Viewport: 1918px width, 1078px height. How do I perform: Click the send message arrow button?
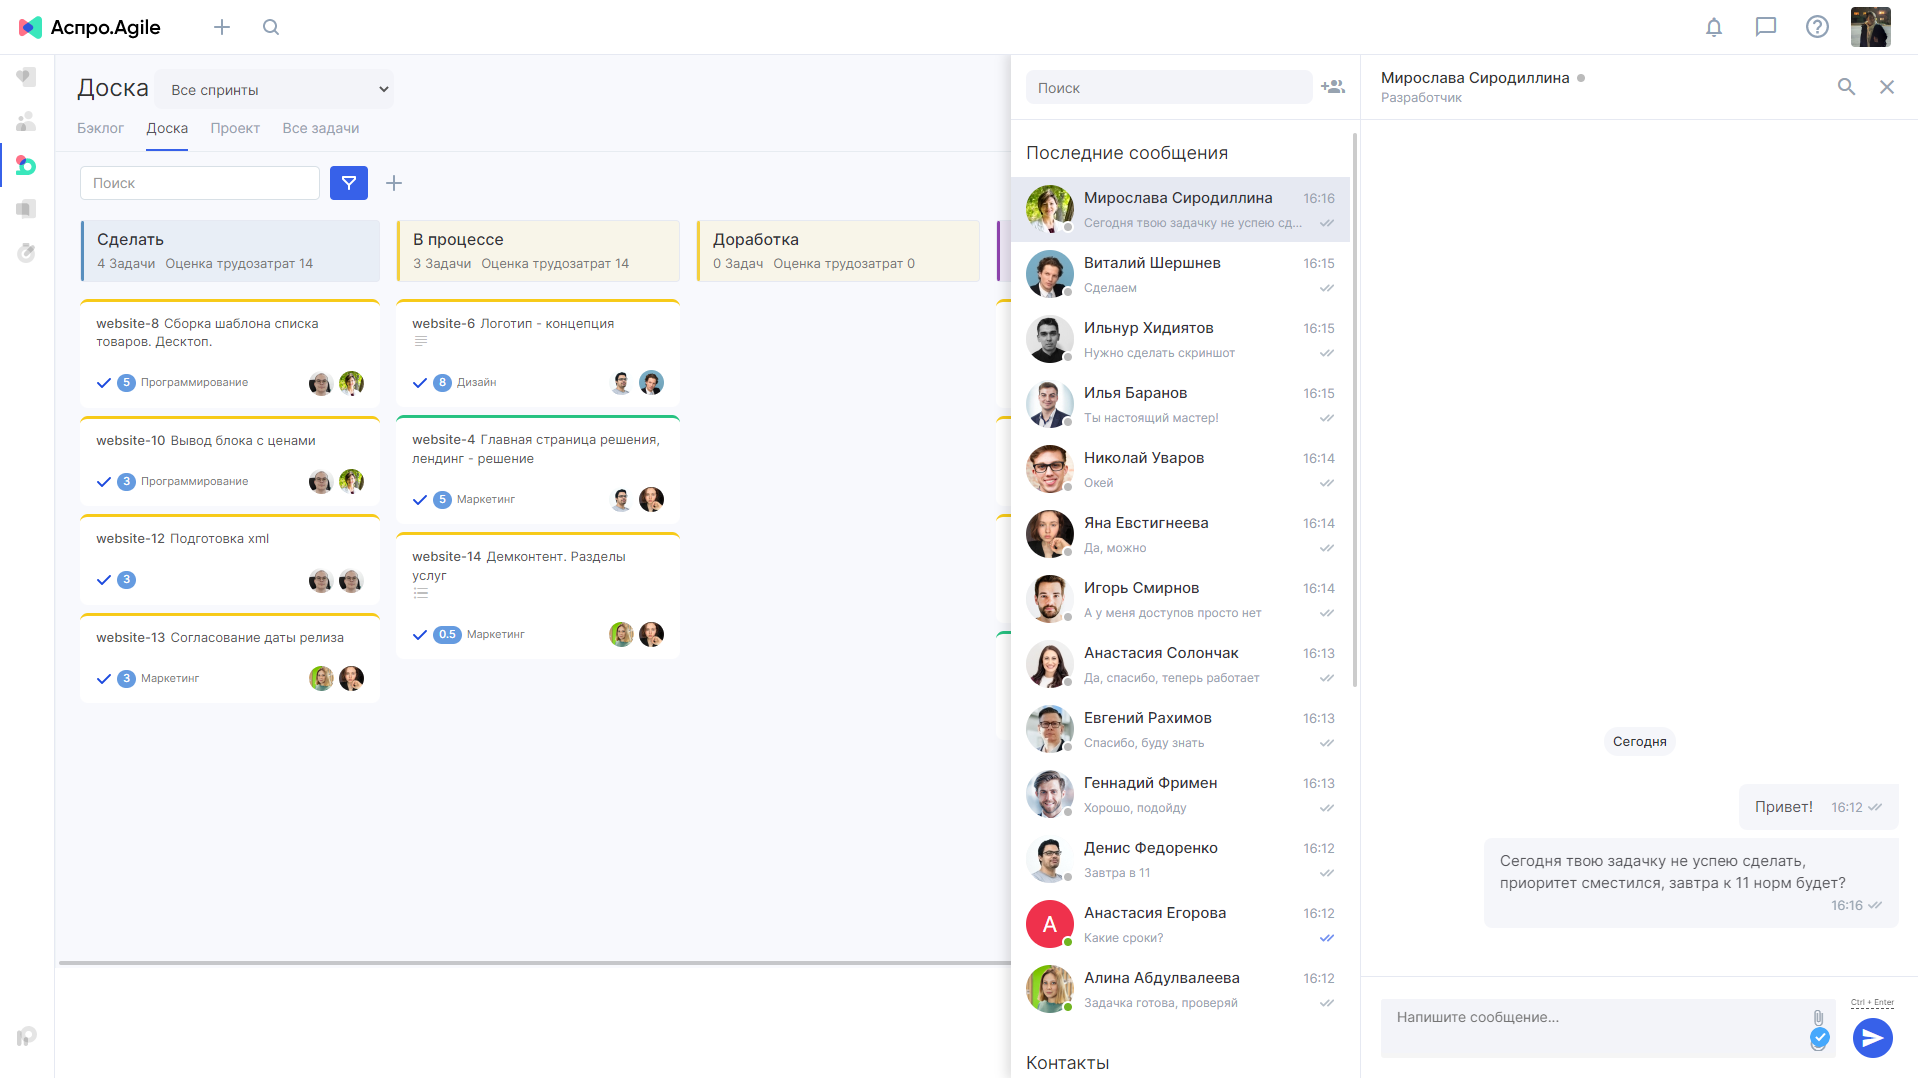pyautogui.click(x=1872, y=1038)
